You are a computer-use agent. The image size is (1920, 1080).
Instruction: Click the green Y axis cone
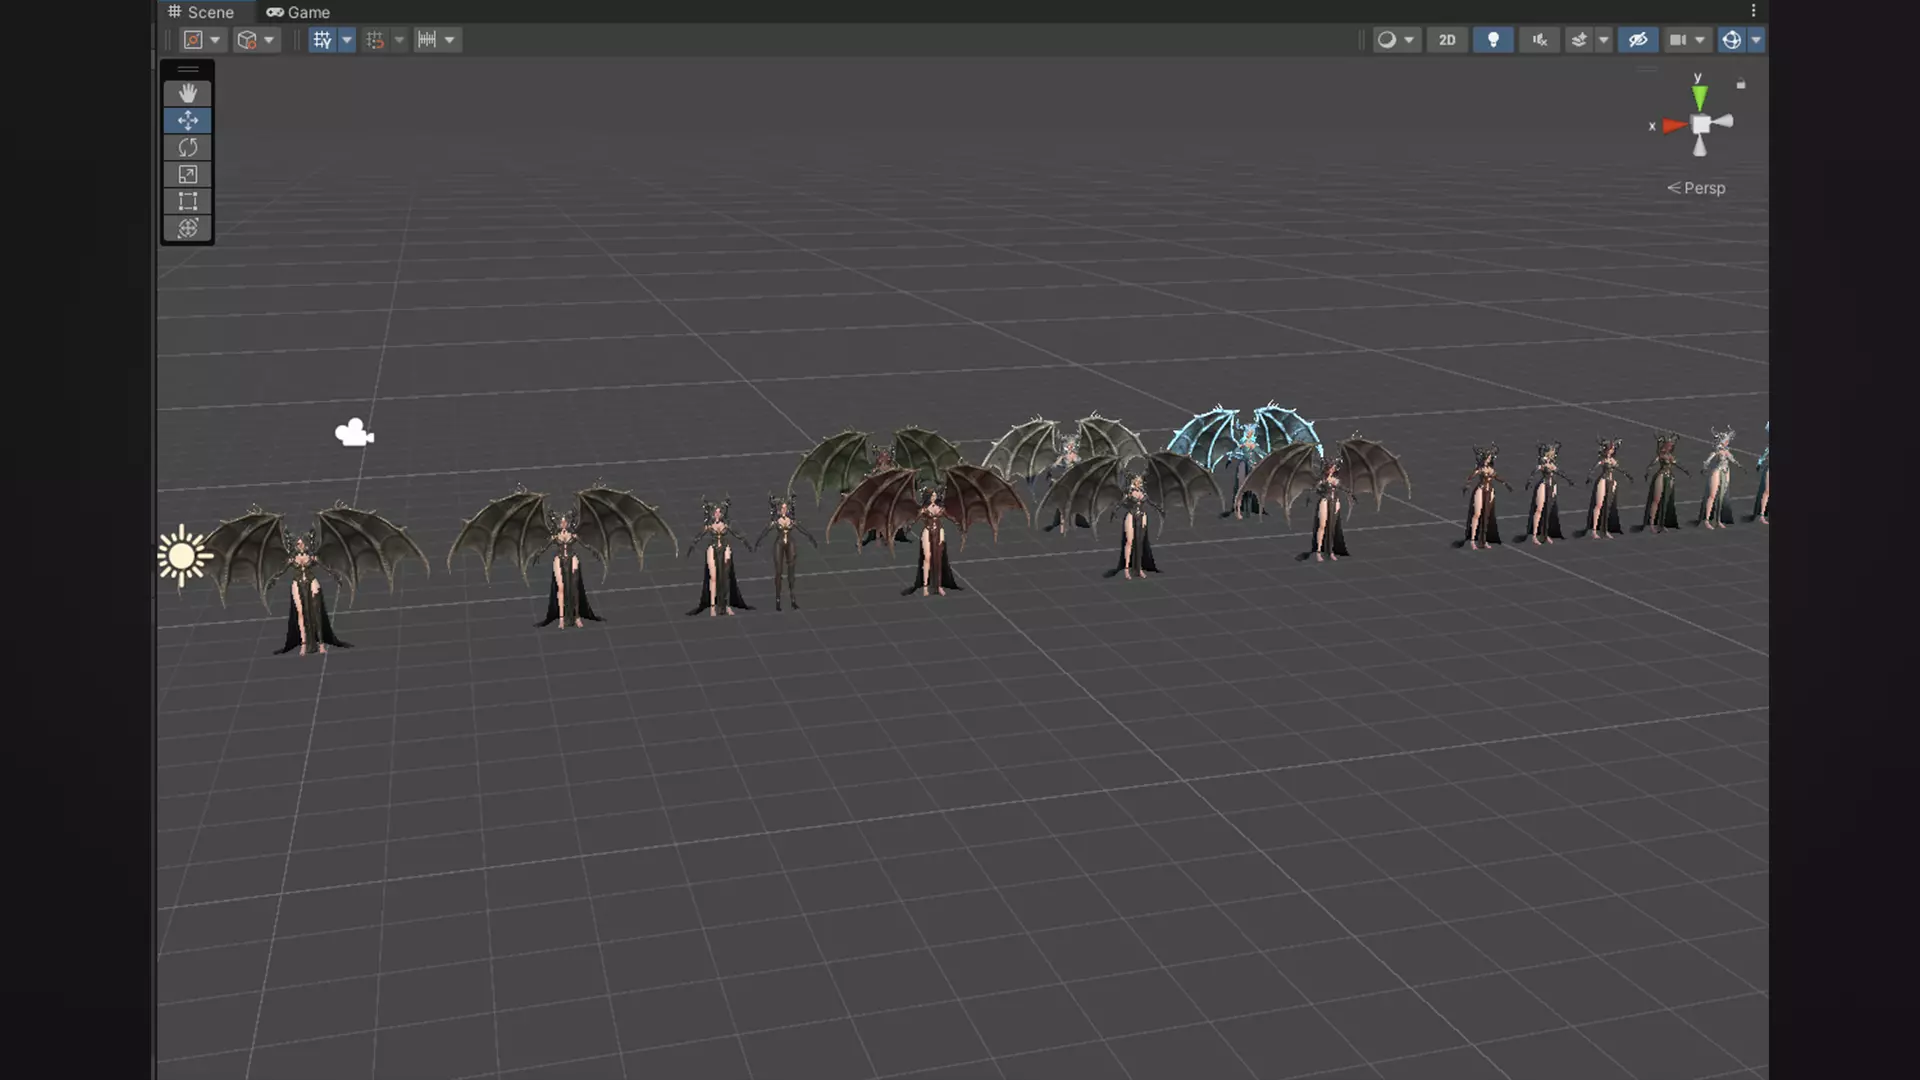click(x=1699, y=97)
